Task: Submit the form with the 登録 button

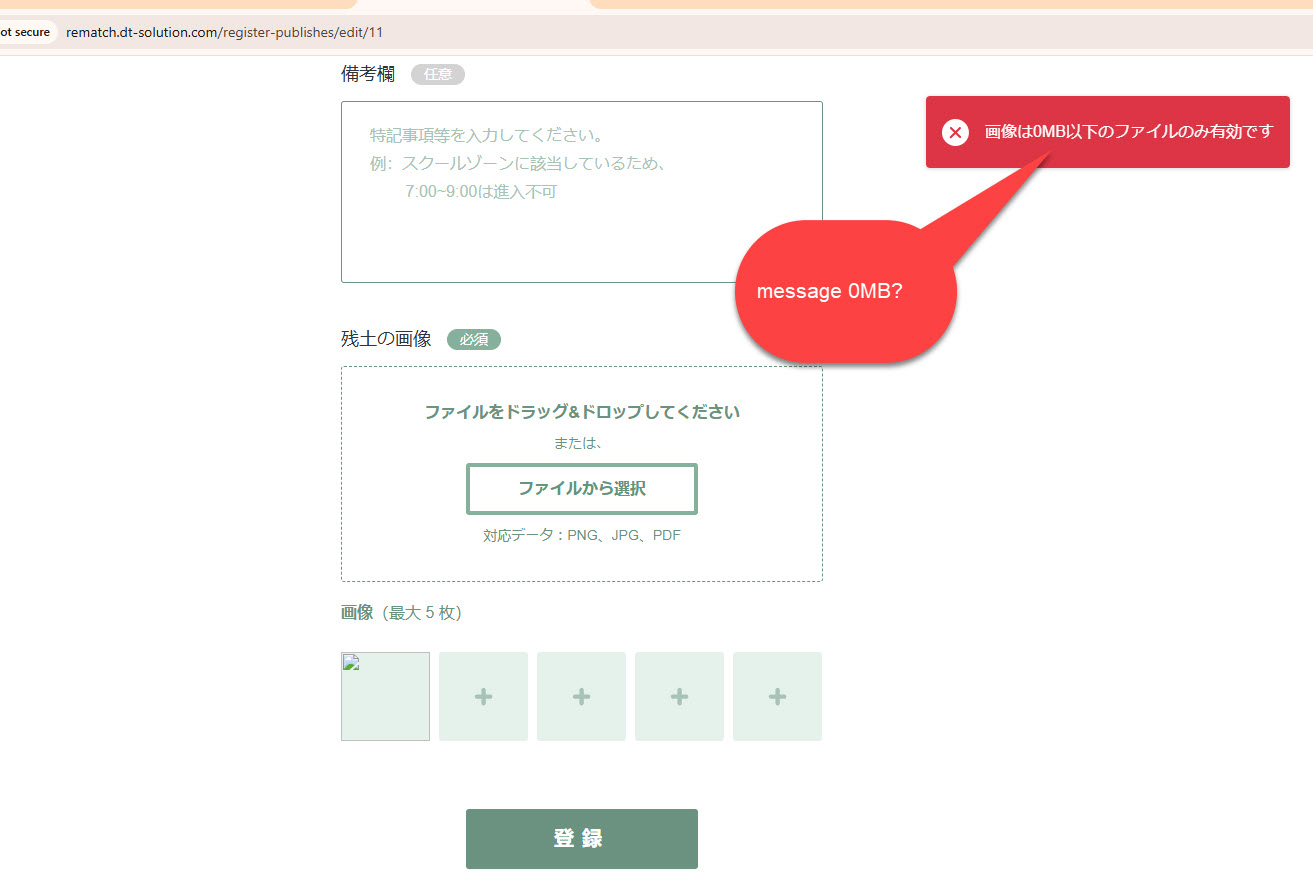Action: tap(581, 839)
